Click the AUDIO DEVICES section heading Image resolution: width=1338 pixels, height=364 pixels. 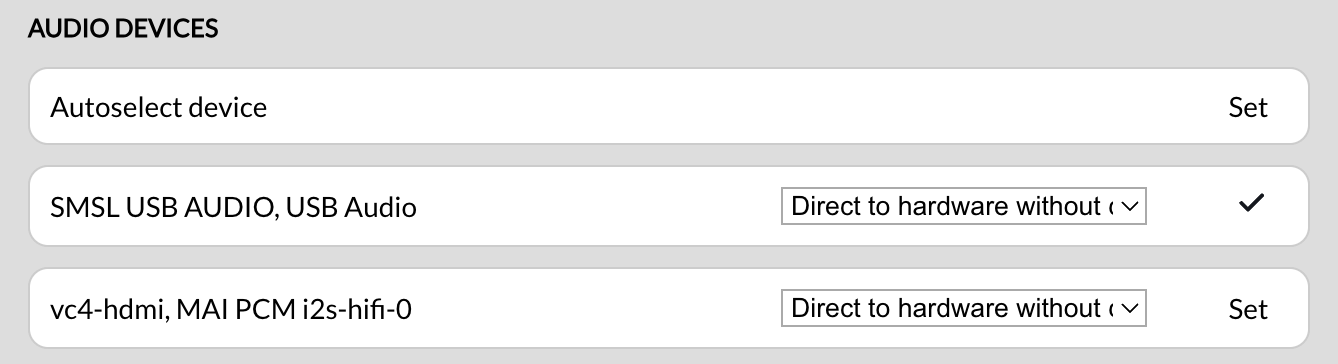123,30
